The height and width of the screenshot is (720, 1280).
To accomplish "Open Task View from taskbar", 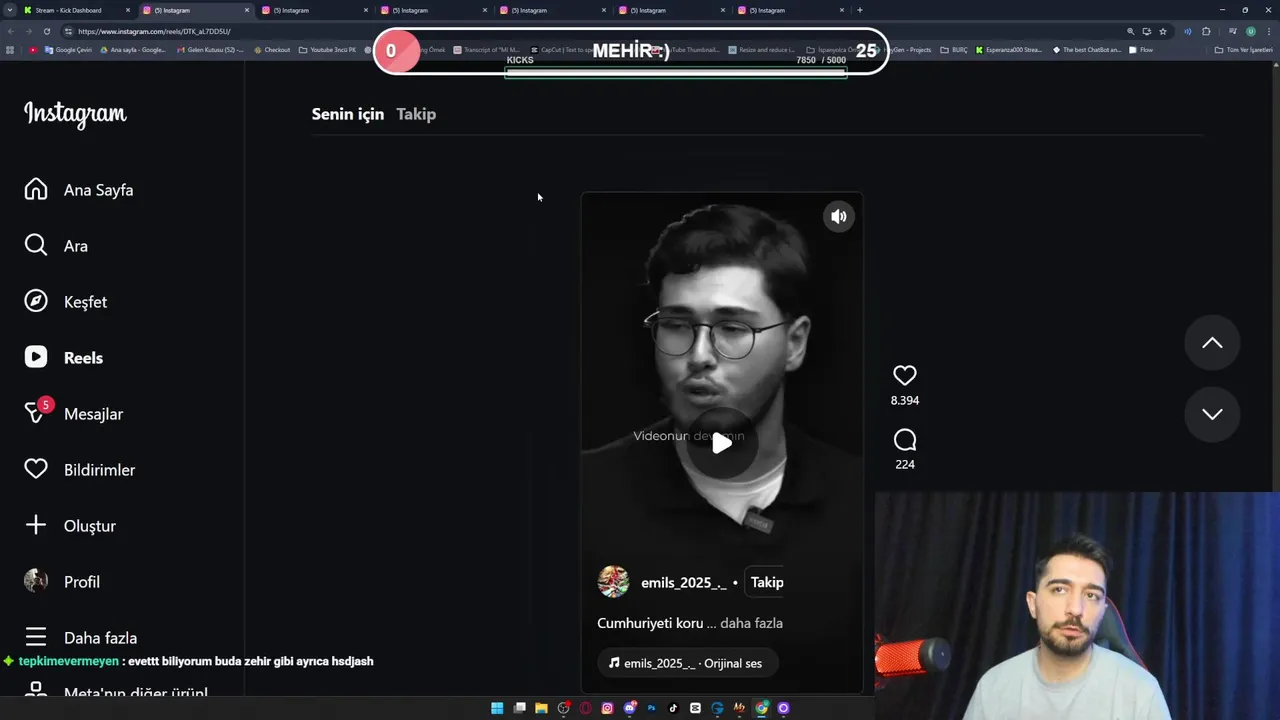I will tap(519, 708).
